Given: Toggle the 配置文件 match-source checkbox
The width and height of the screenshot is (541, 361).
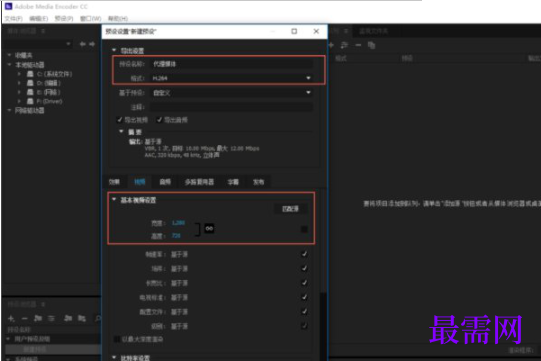Looking at the screenshot, I should tap(304, 311).
